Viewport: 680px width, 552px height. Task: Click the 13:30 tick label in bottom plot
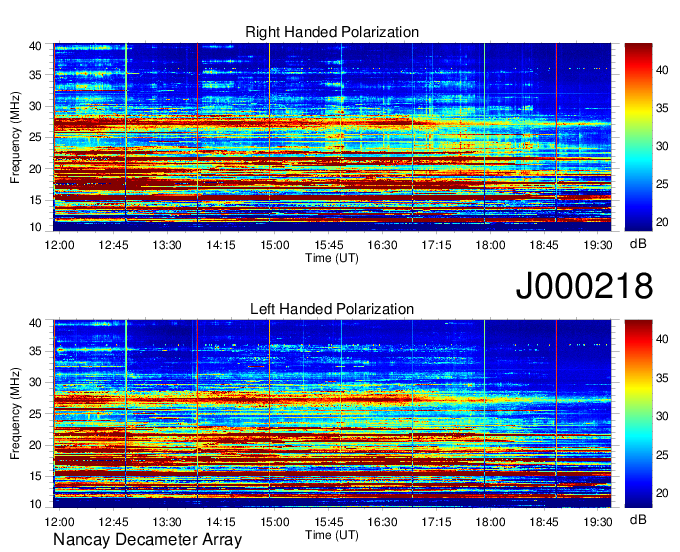click(167, 522)
